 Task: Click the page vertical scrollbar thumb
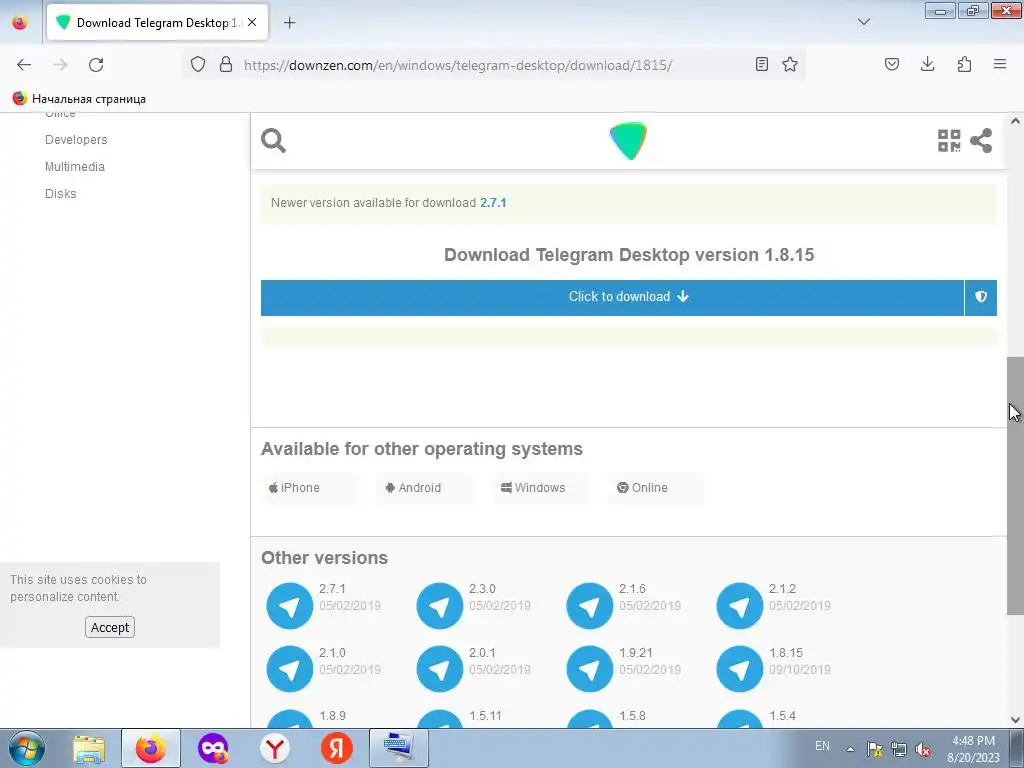1015,486
